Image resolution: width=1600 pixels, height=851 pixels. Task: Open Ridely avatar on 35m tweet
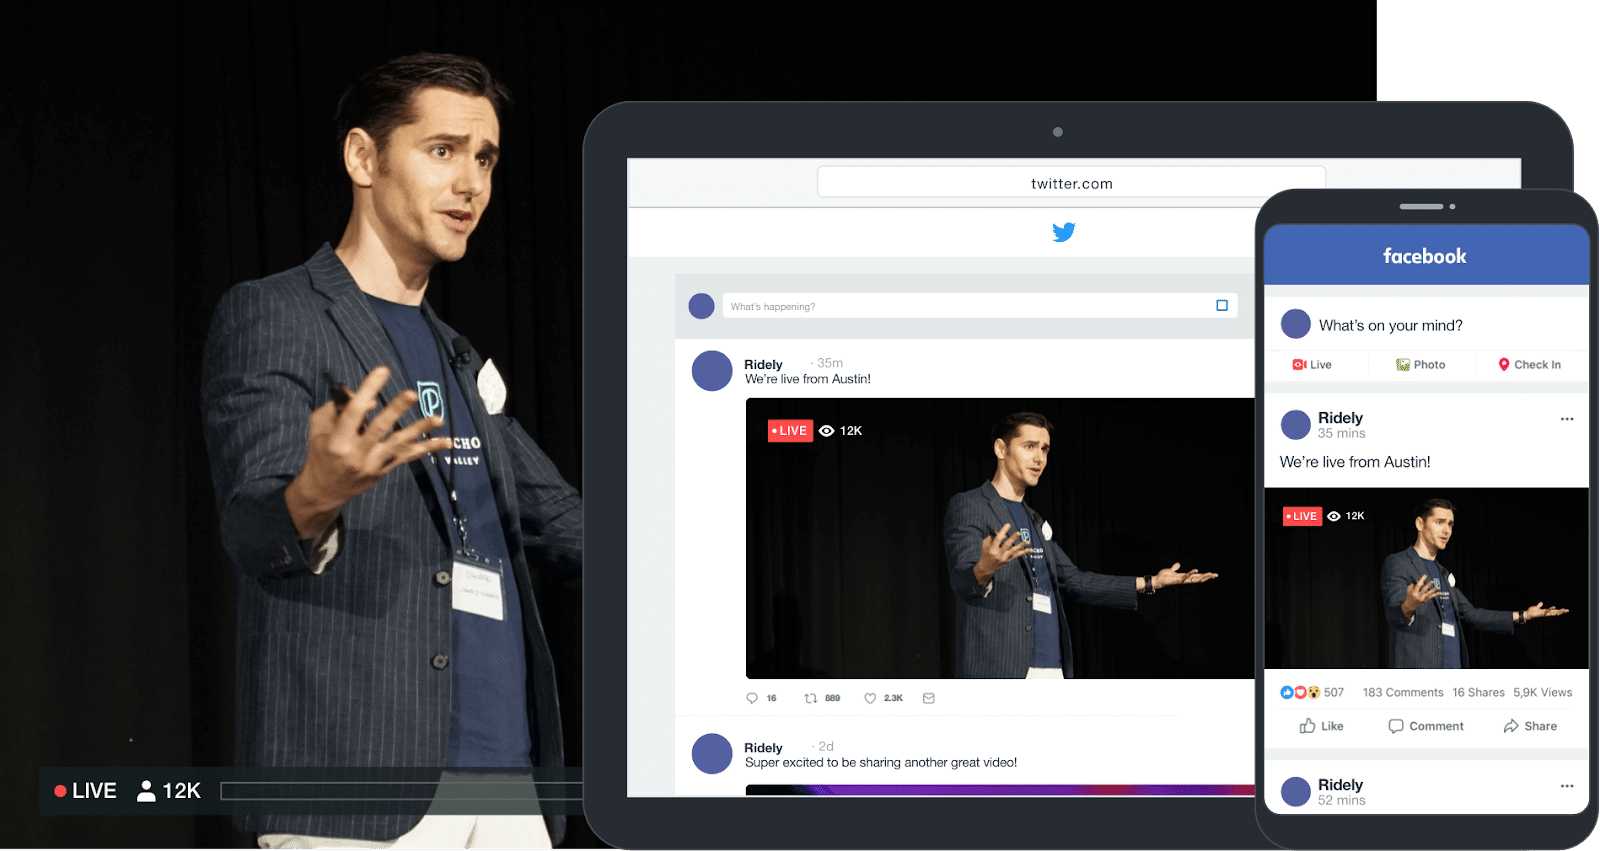tap(712, 371)
